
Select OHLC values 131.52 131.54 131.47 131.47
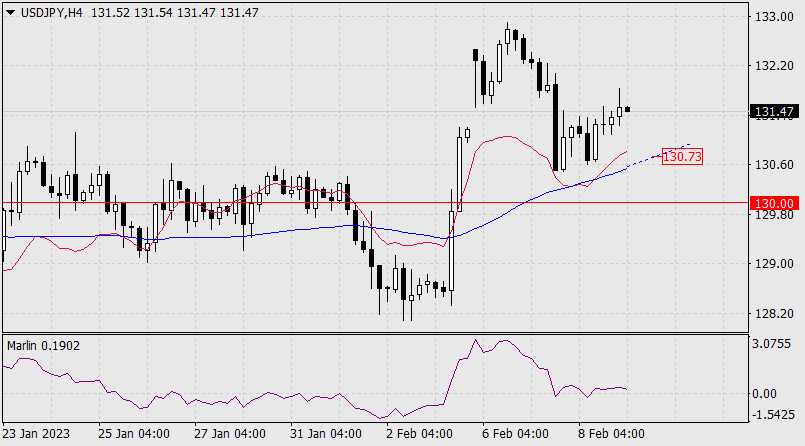(175, 13)
